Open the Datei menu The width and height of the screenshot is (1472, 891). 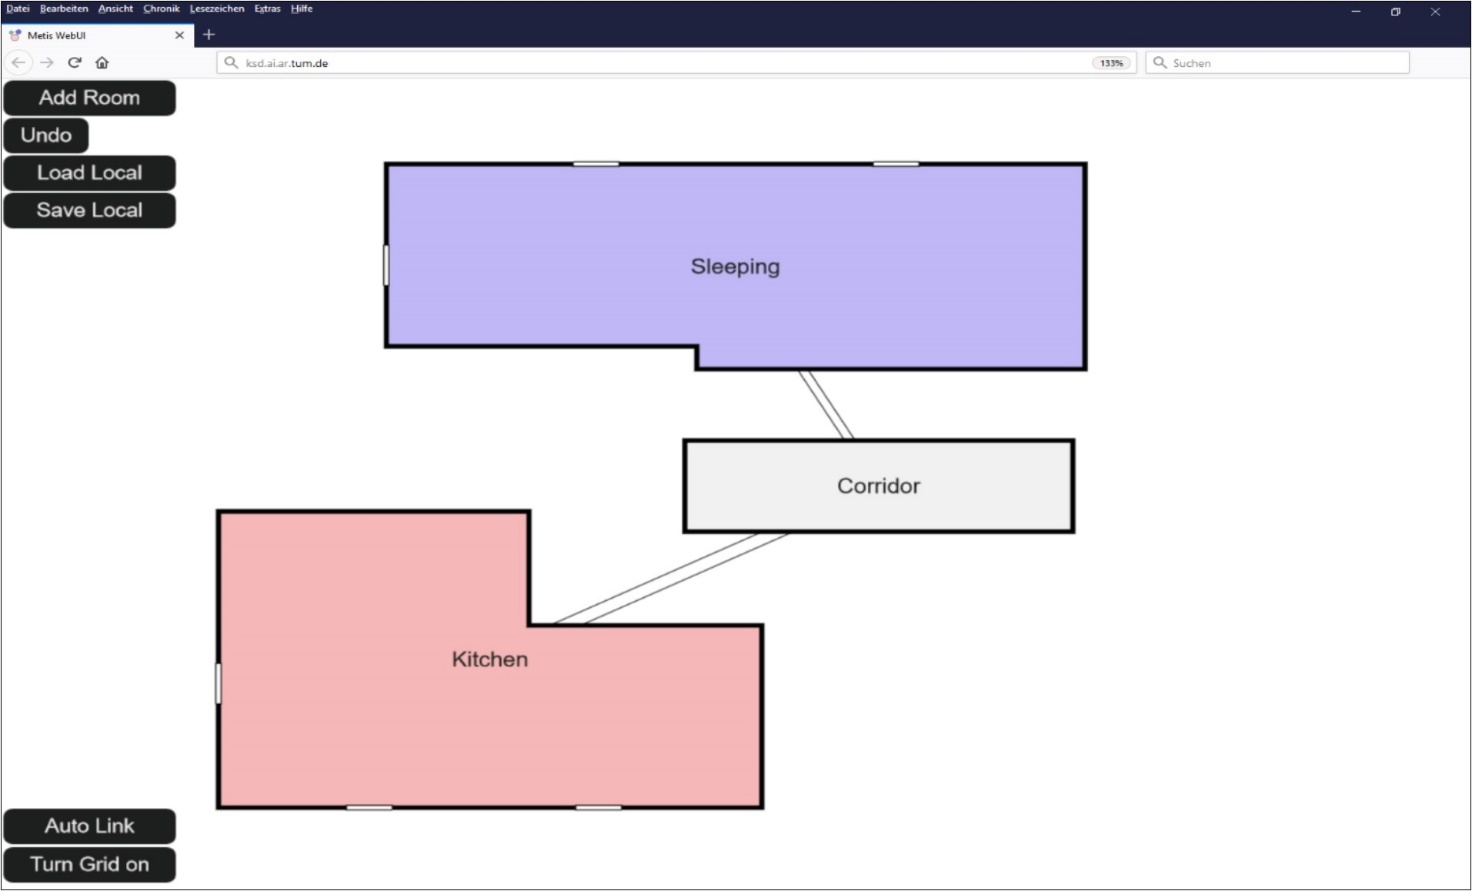[x=17, y=8]
